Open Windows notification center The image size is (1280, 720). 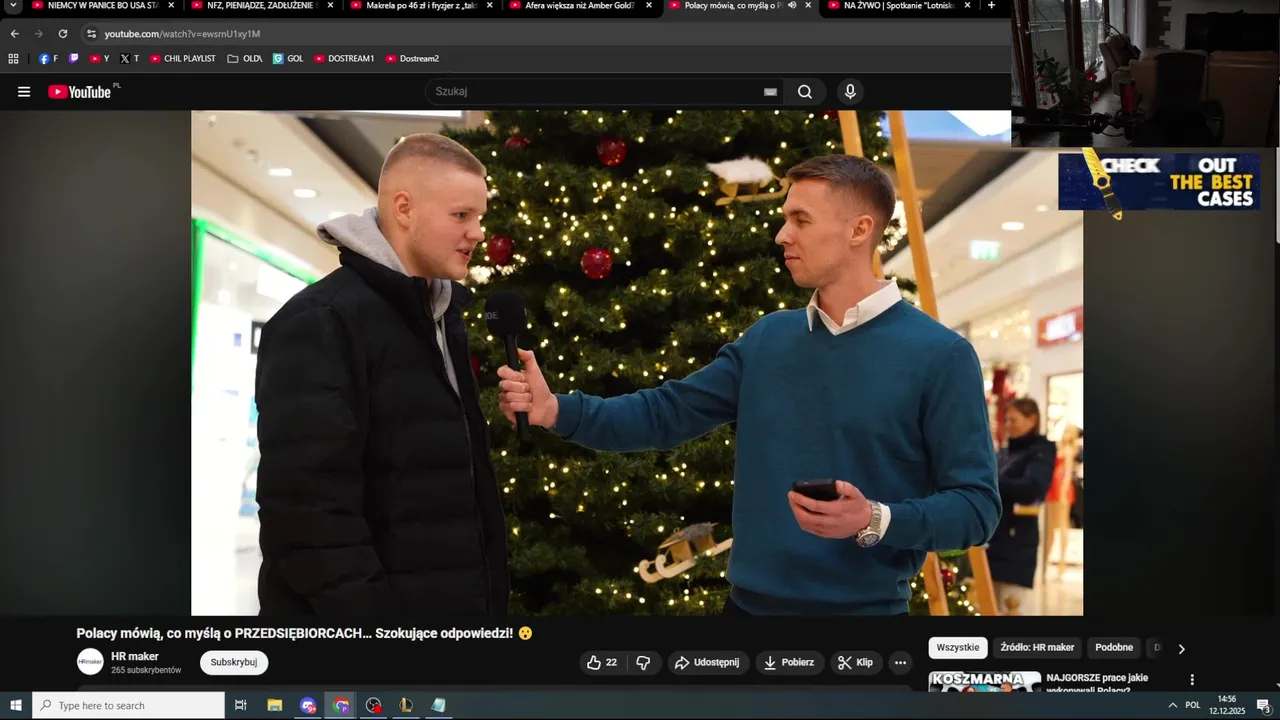[x=1263, y=705]
